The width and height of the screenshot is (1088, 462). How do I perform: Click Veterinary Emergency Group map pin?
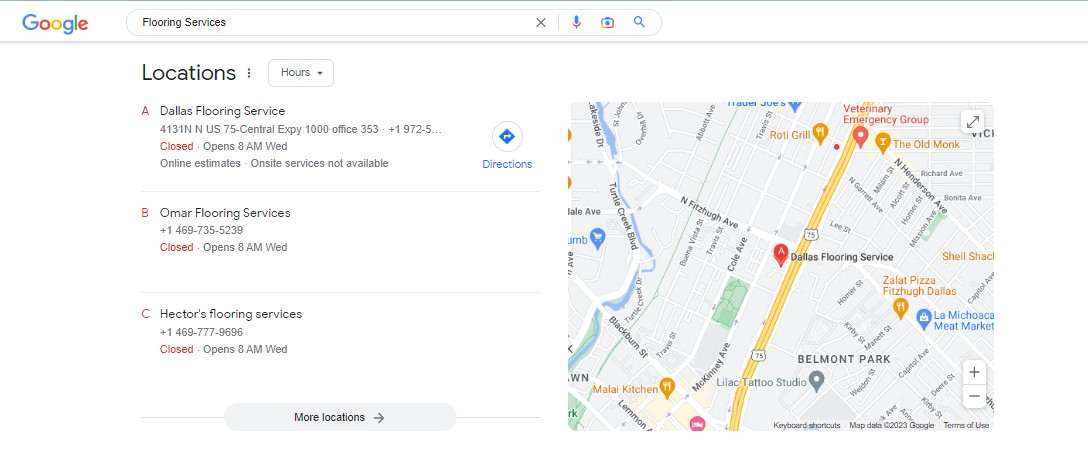[x=860, y=137]
